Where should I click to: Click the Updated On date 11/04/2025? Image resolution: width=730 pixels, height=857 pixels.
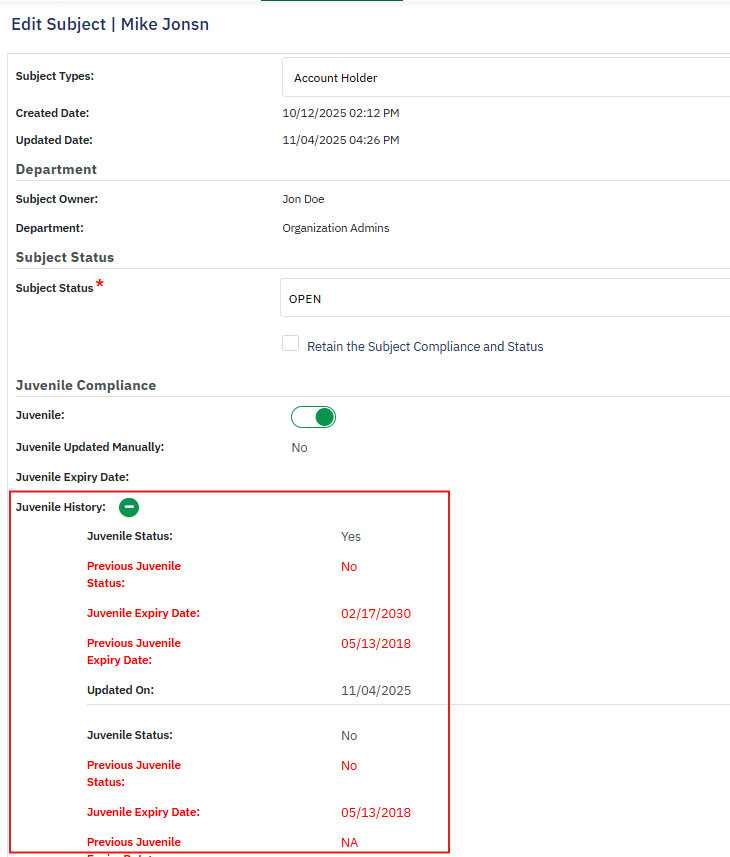point(376,690)
